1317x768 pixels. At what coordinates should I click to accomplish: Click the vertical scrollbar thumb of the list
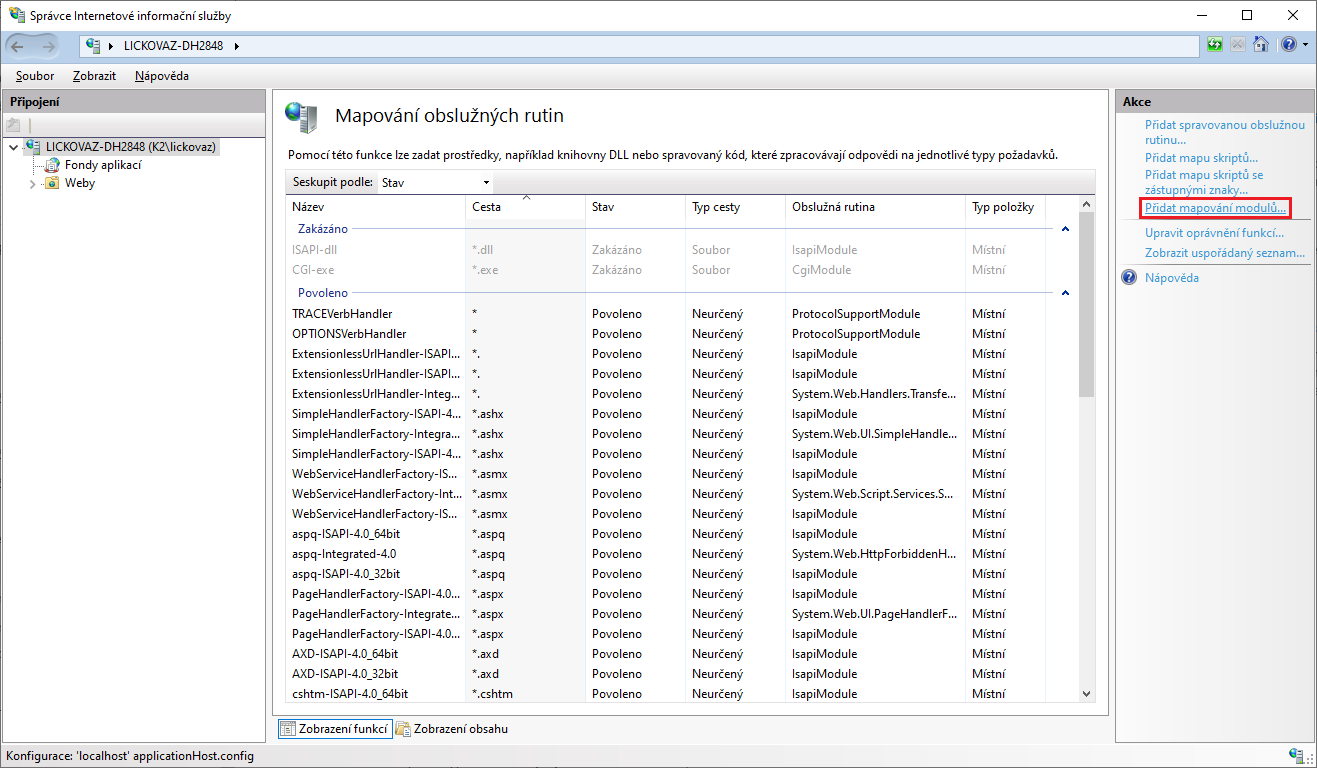[1087, 304]
